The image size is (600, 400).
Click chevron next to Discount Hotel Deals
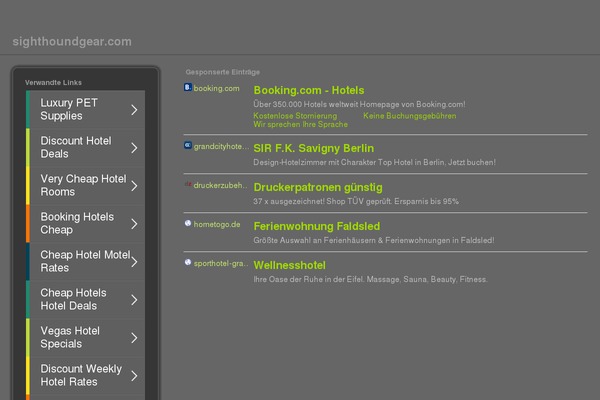(x=134, y=148)
